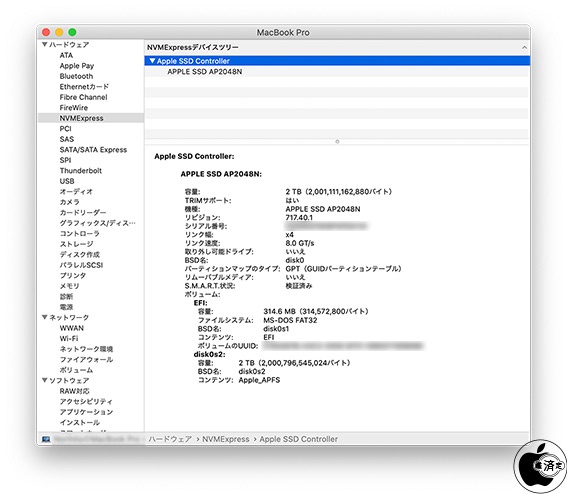Select アプリケーション in the sidebar

click(x=86, y=412)
